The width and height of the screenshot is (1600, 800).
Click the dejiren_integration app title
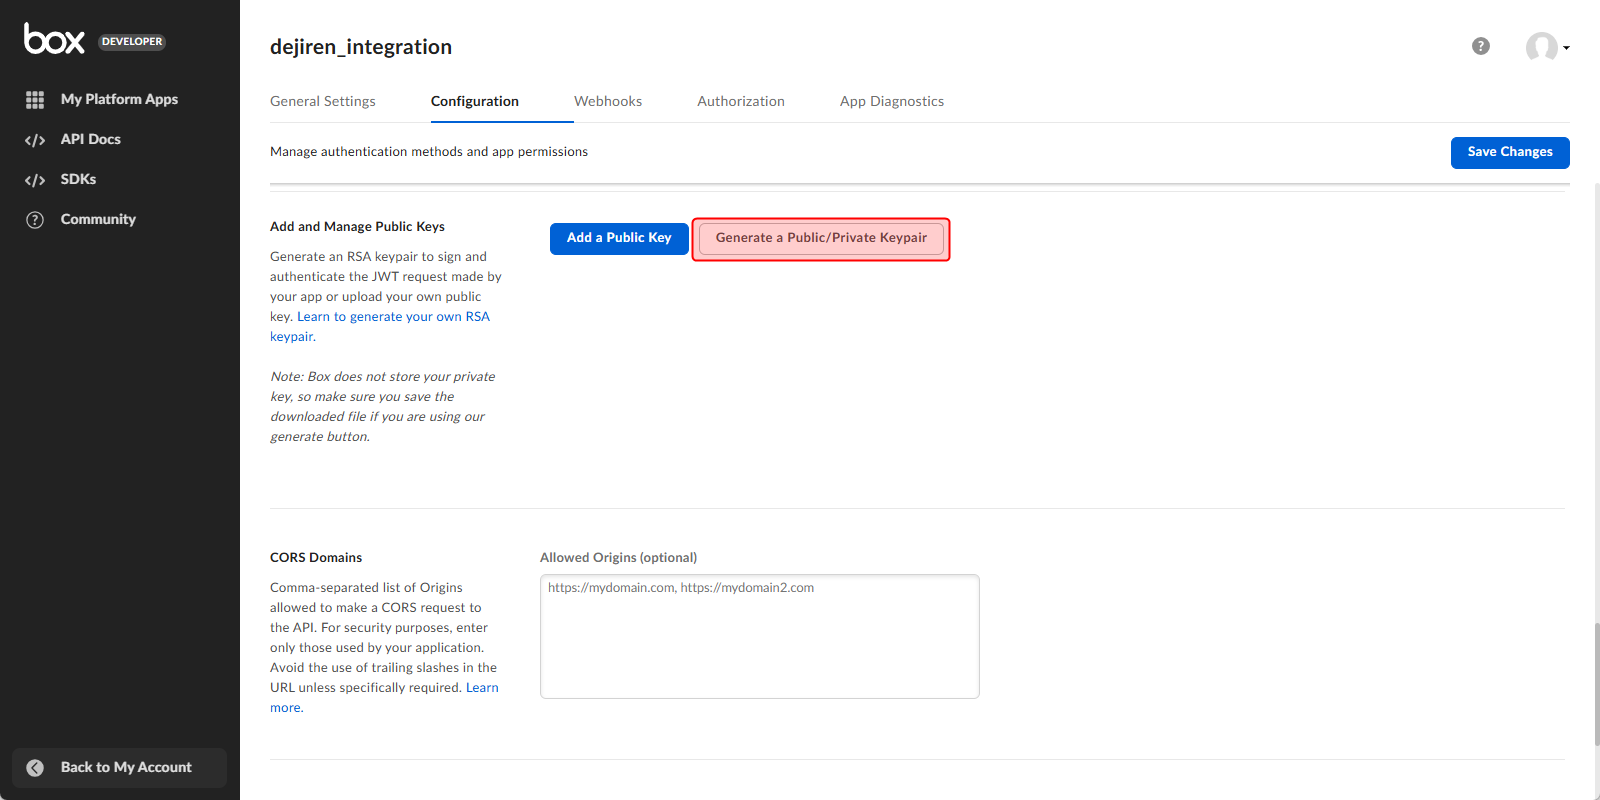[361, 47]
